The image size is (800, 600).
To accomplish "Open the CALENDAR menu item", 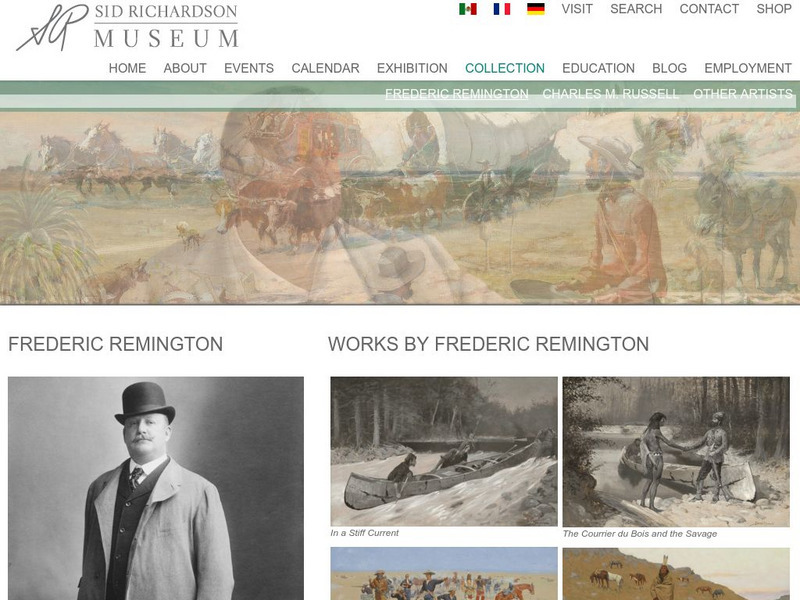I will [326, 68].
